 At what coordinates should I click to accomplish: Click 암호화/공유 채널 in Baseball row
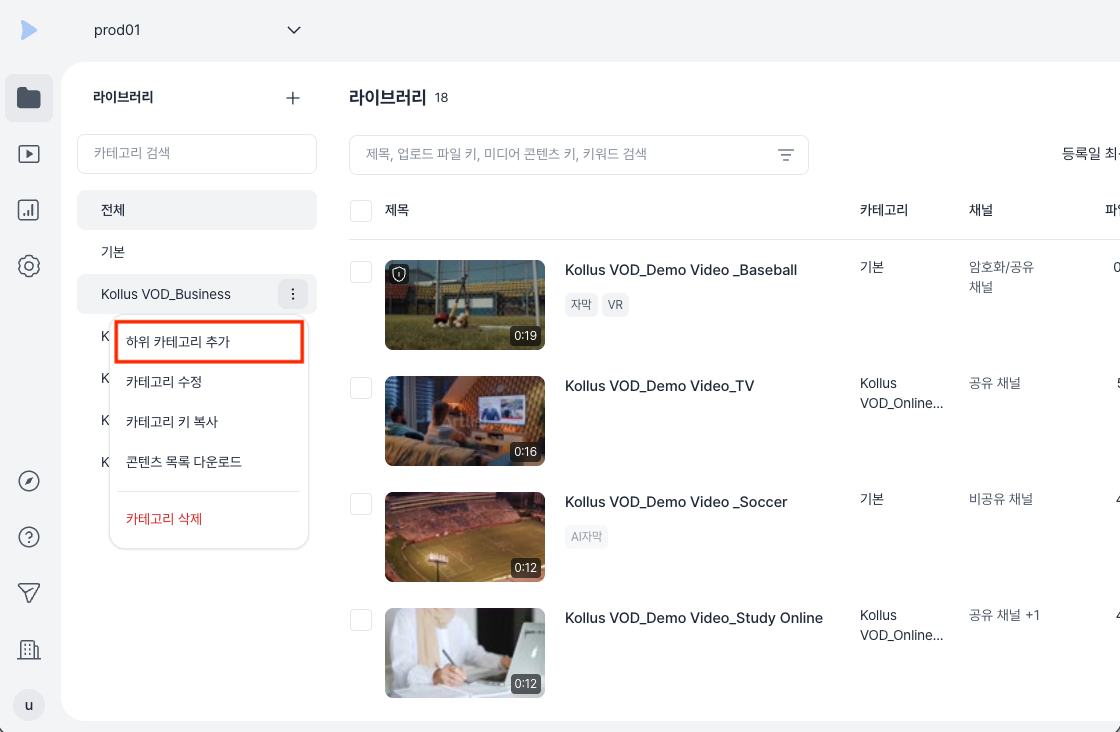coord(1001,277)
